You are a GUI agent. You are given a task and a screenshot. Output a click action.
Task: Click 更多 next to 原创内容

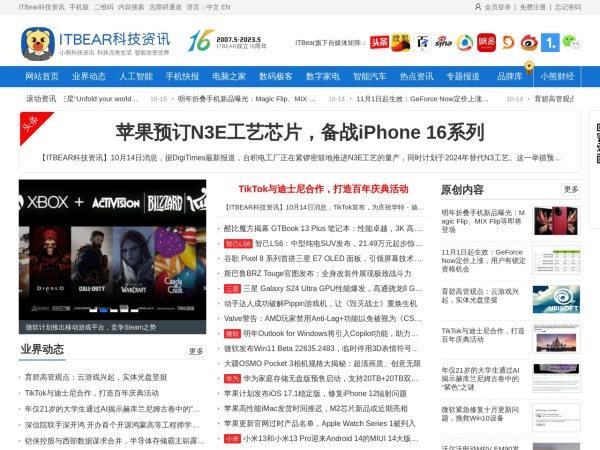tap(570, 189)
